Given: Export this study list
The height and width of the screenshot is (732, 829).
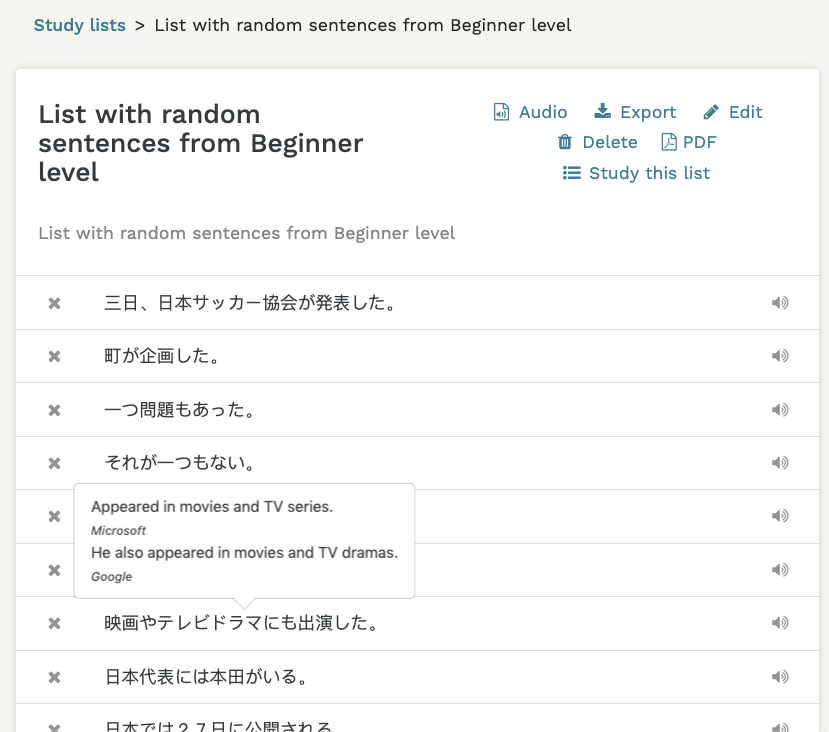Looking at the screenshot, I should (635, 112).
